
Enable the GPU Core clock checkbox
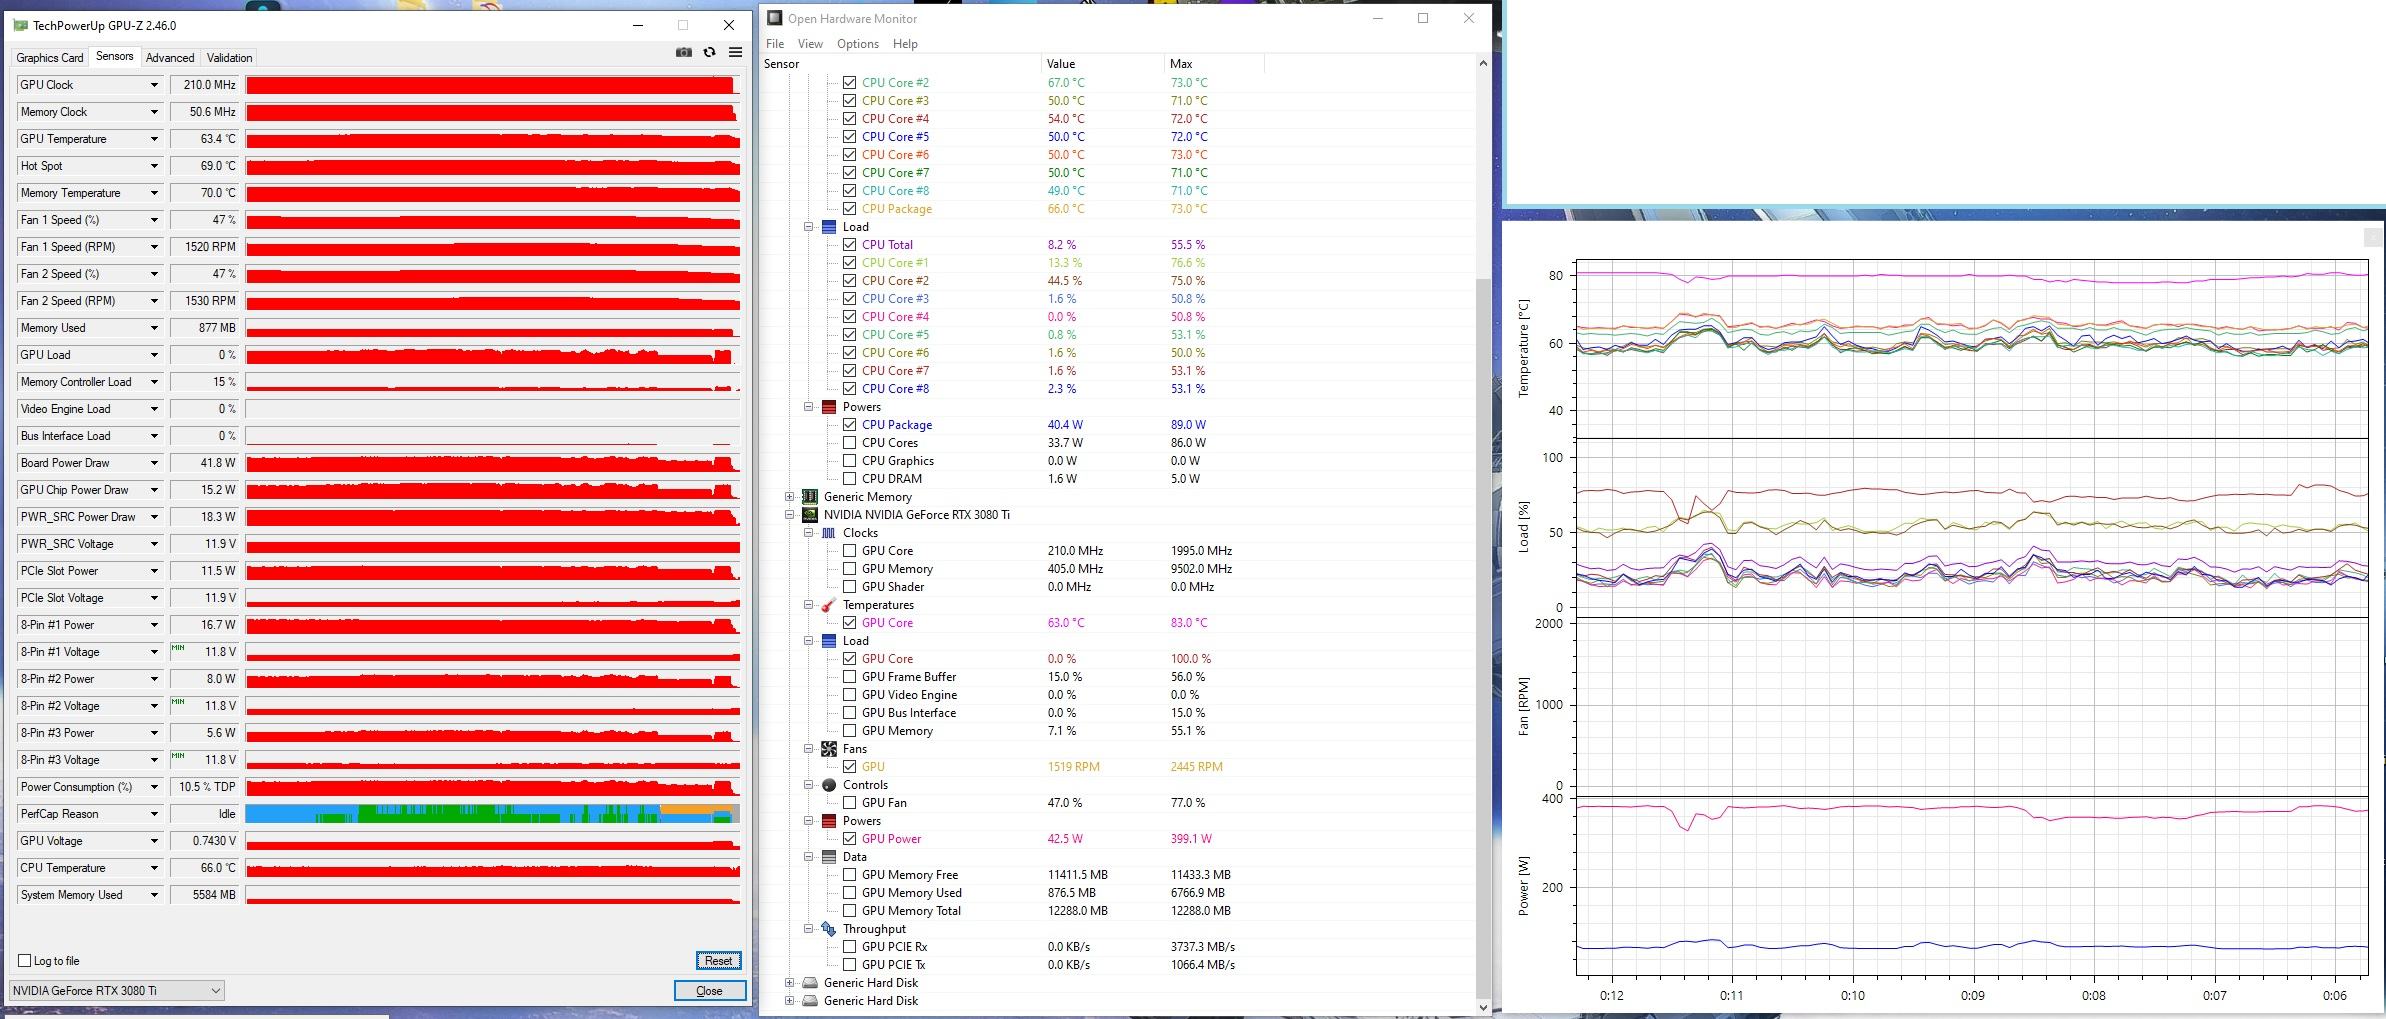(849, 551)
